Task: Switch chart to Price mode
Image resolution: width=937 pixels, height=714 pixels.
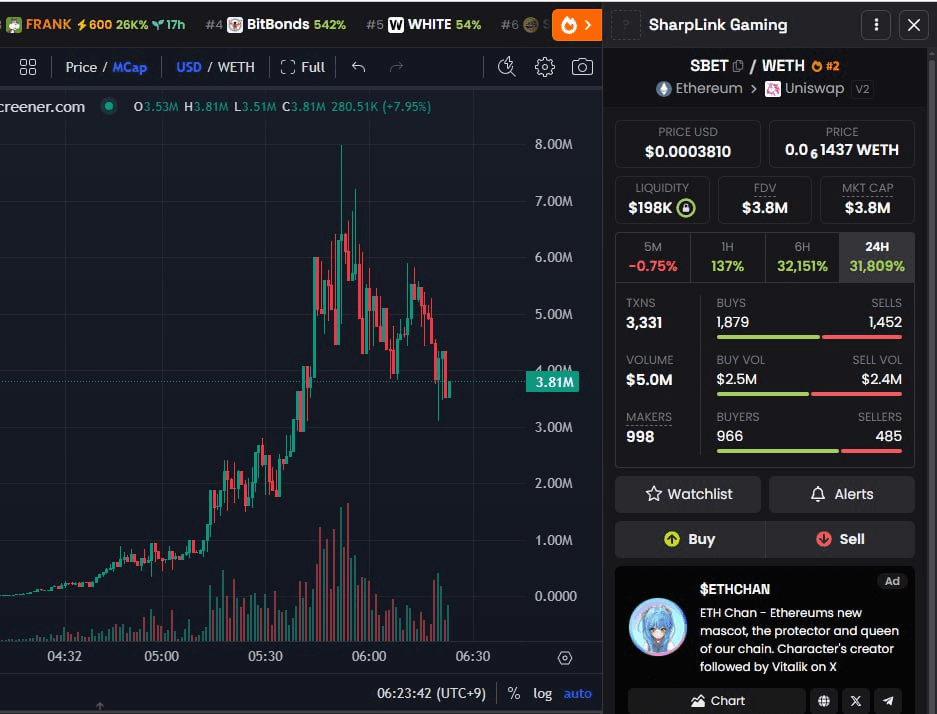Action: pos(81,67)
